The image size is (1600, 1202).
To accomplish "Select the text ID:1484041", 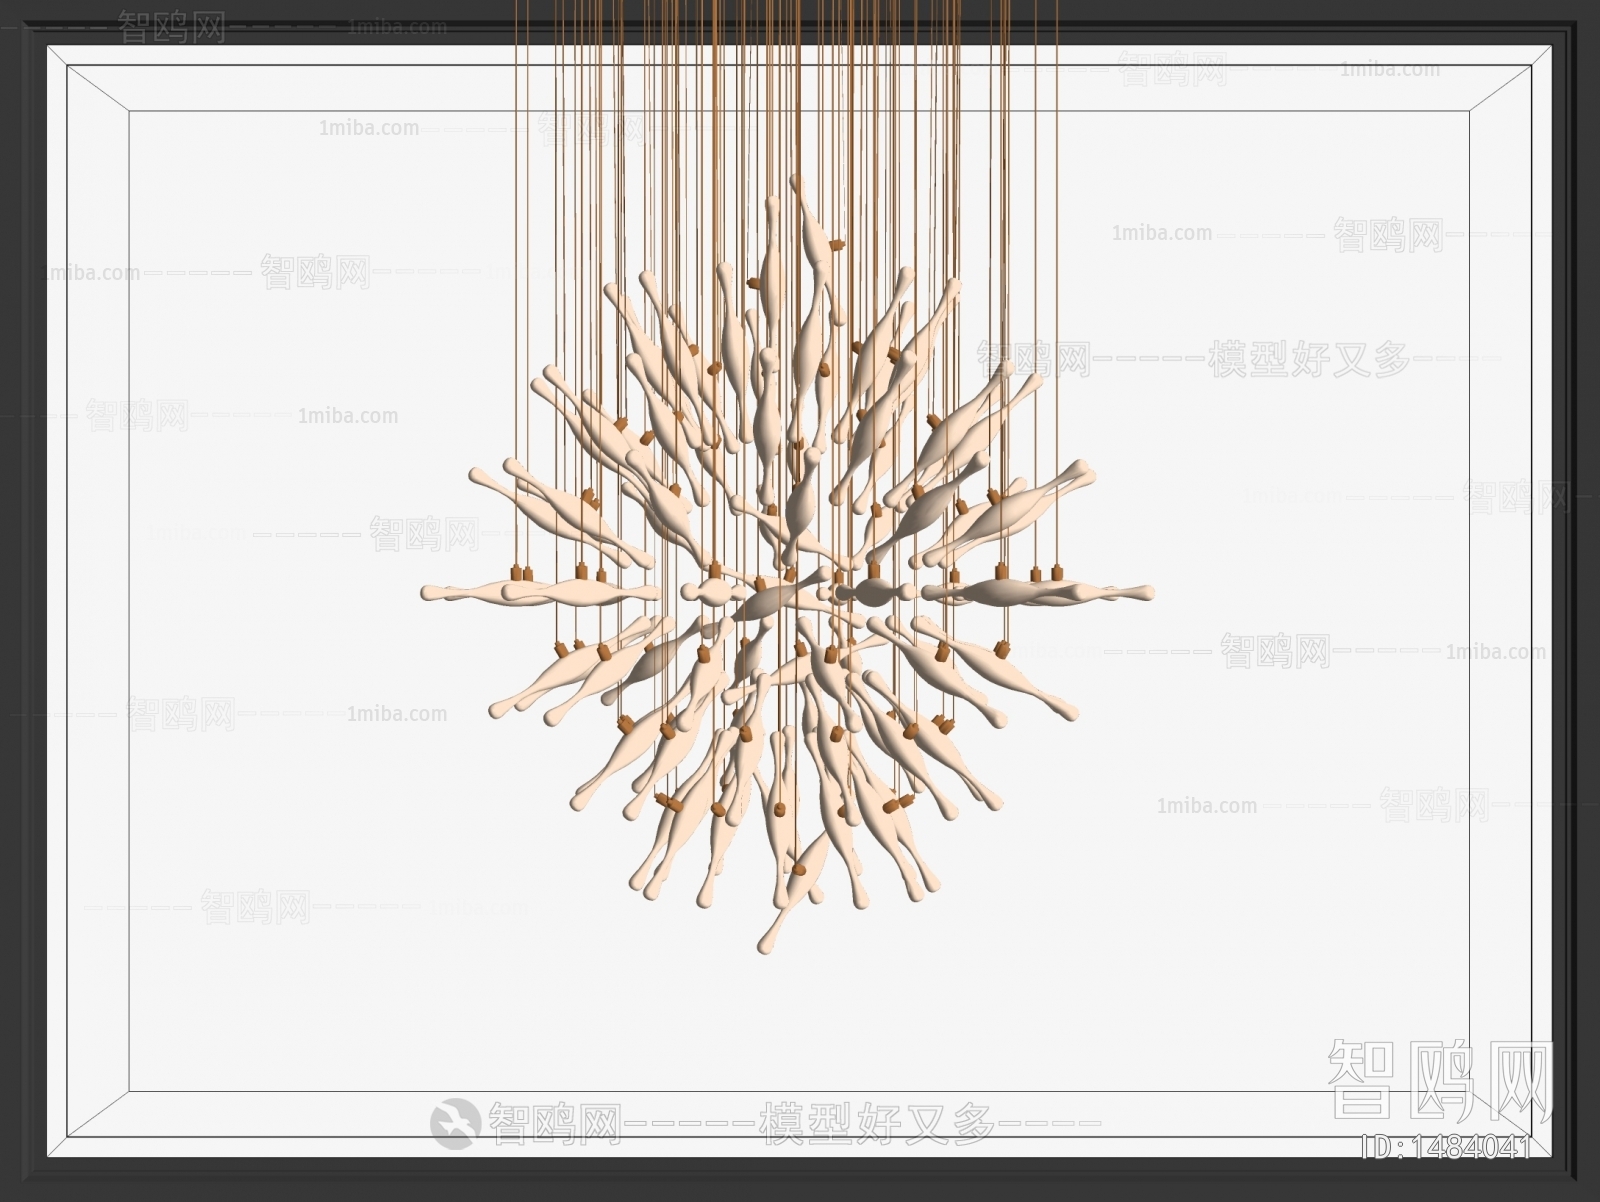I will tap(1447, 1147).
